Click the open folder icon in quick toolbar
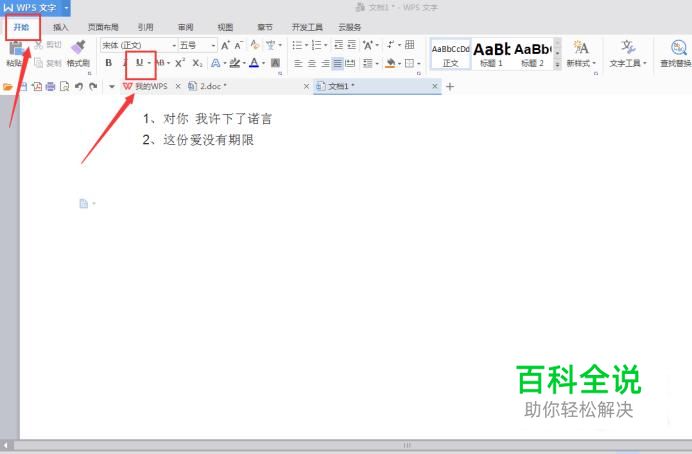 (x=8, y=86)
